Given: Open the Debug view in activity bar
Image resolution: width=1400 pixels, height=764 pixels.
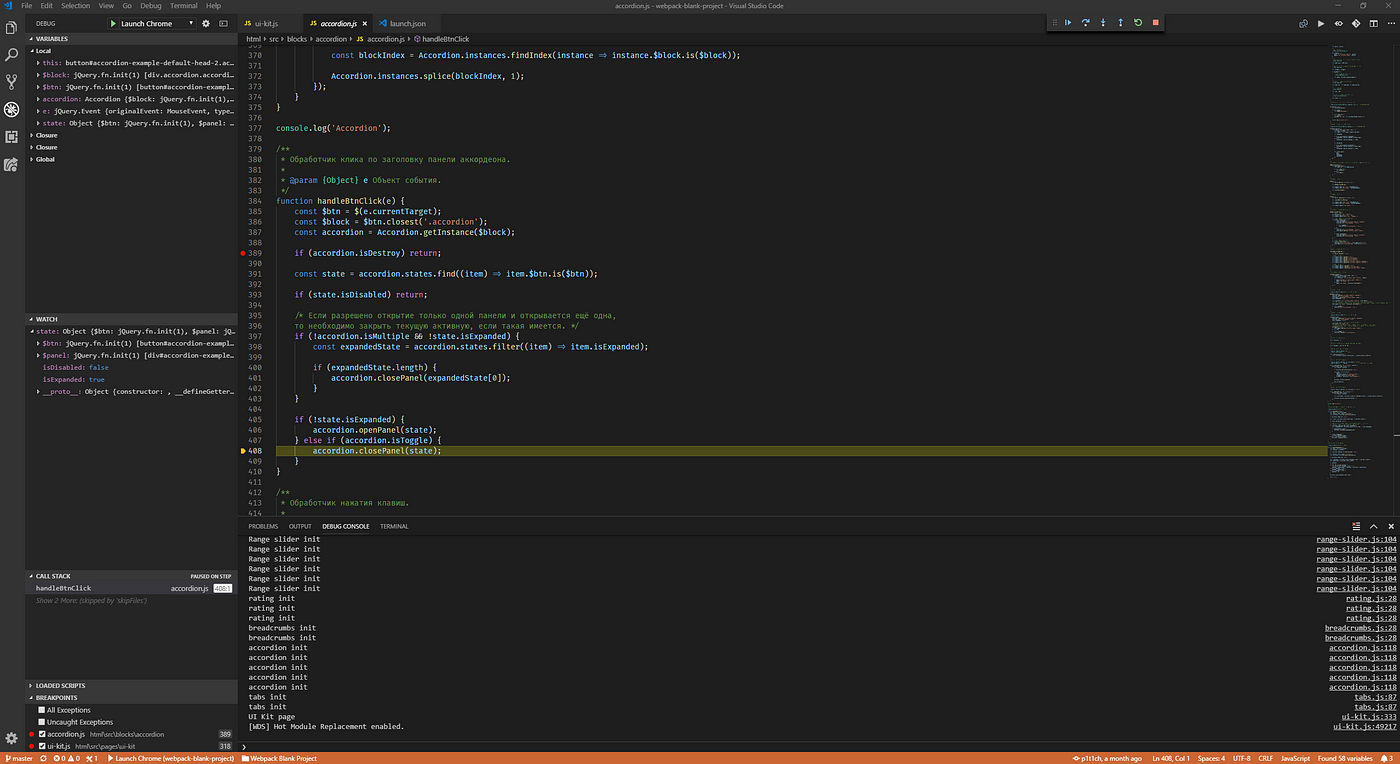Looking at the screenshot, I should (x=12, y=109).
